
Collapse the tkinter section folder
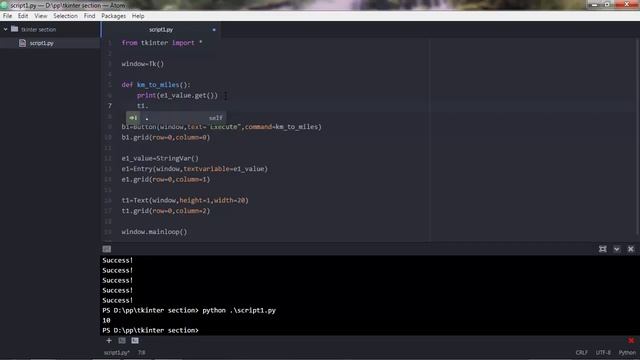pyautogui.click(x=5, y=29)
